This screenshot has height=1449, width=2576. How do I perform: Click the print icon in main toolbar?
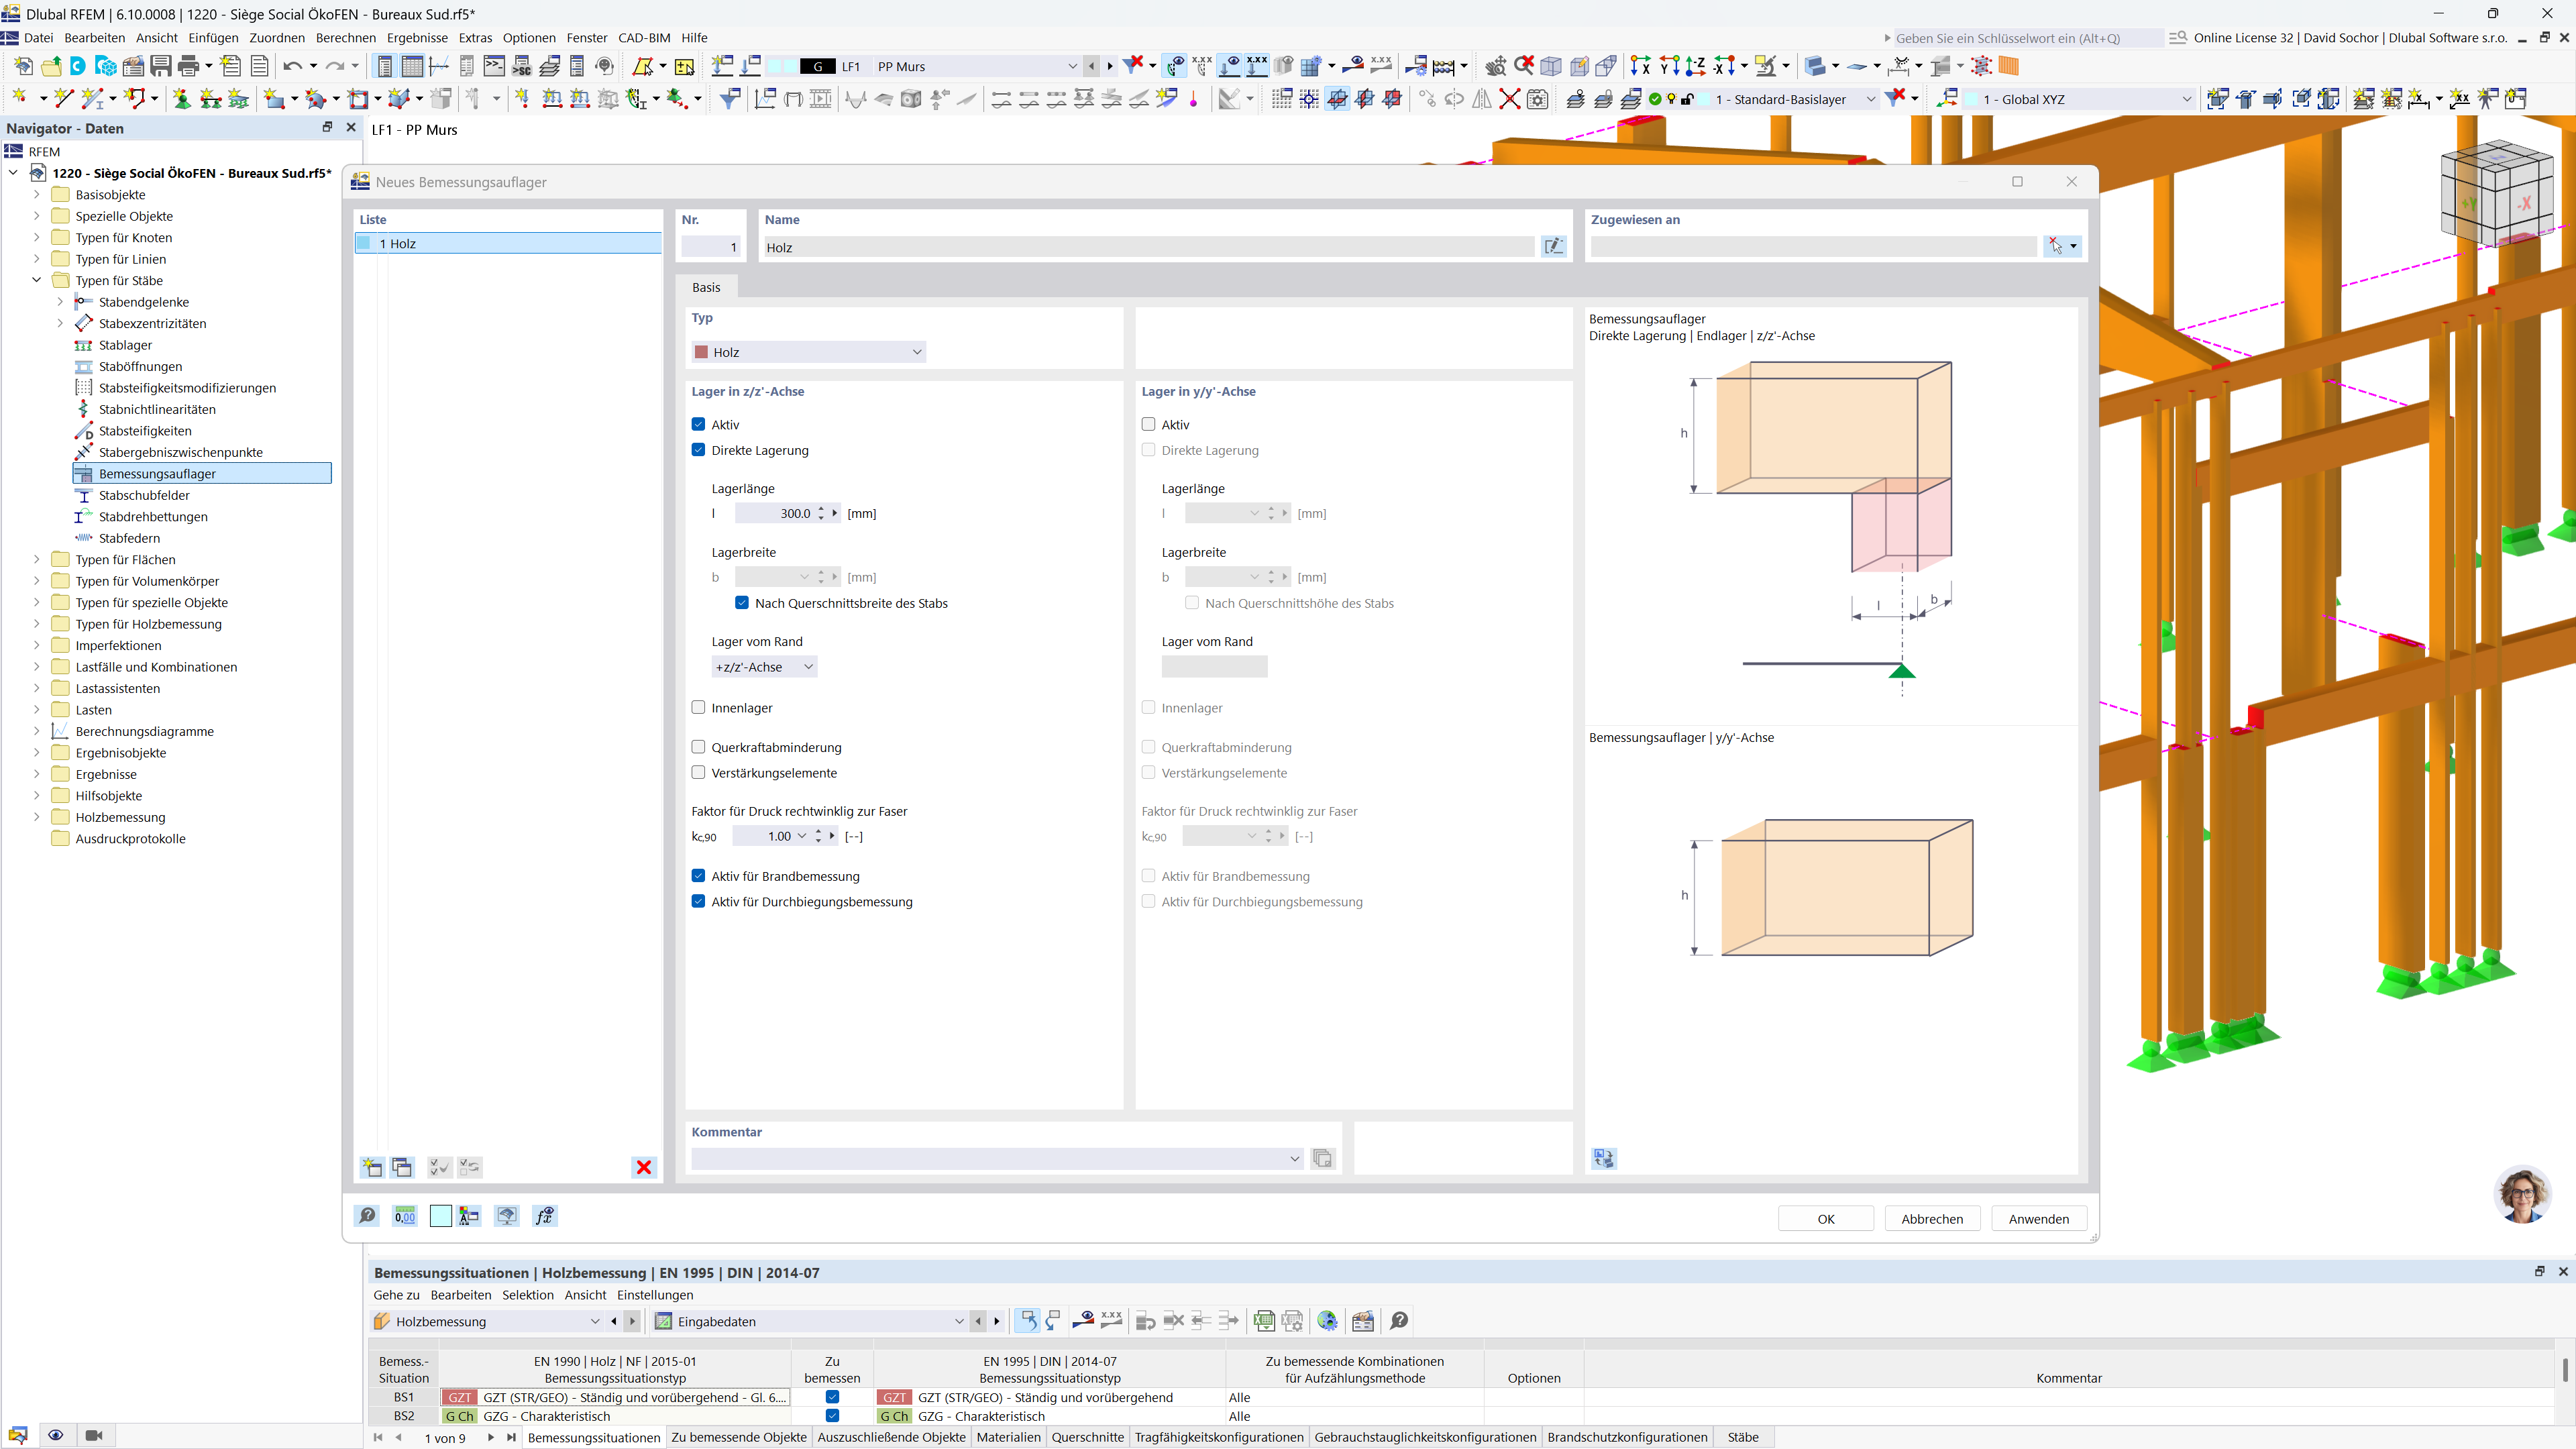pyautogui.click(x=187, y=66)
